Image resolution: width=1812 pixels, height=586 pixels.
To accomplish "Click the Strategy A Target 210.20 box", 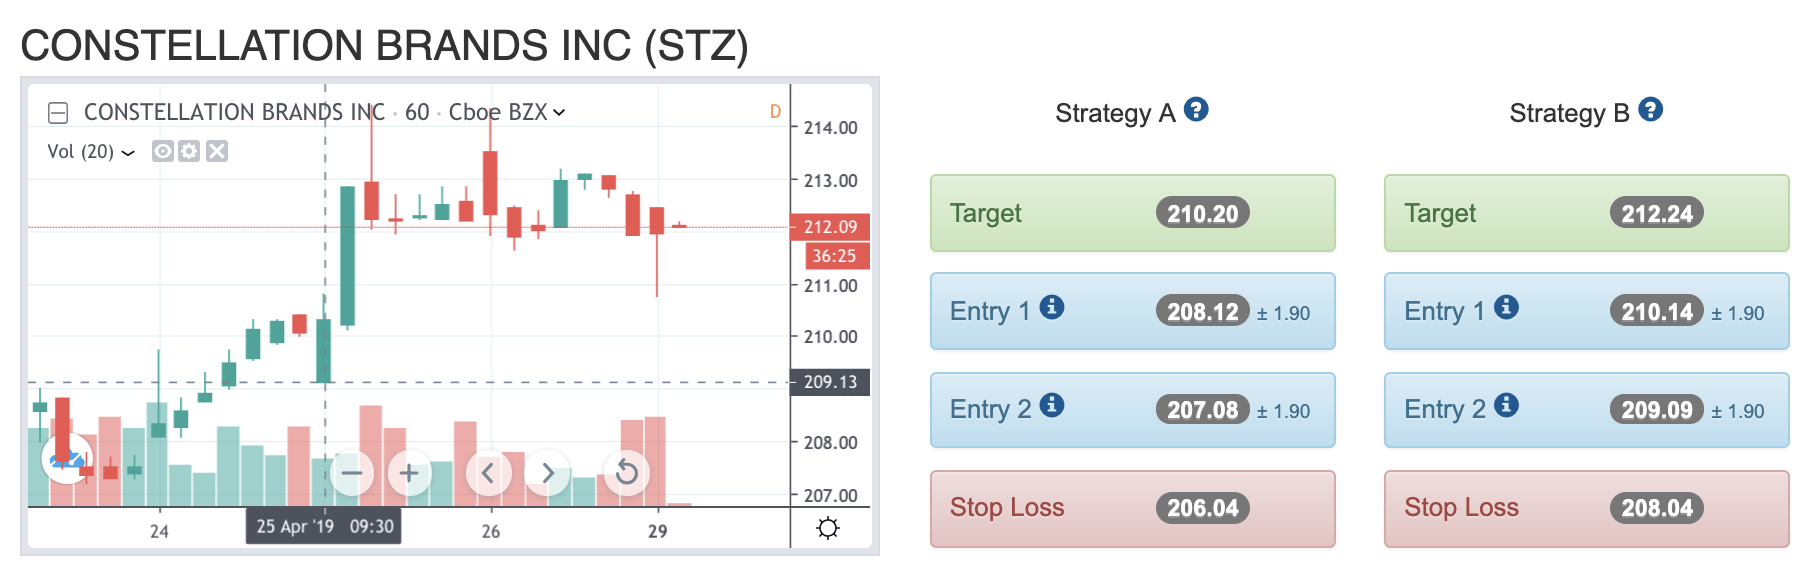I will (x=1133, y=213).
